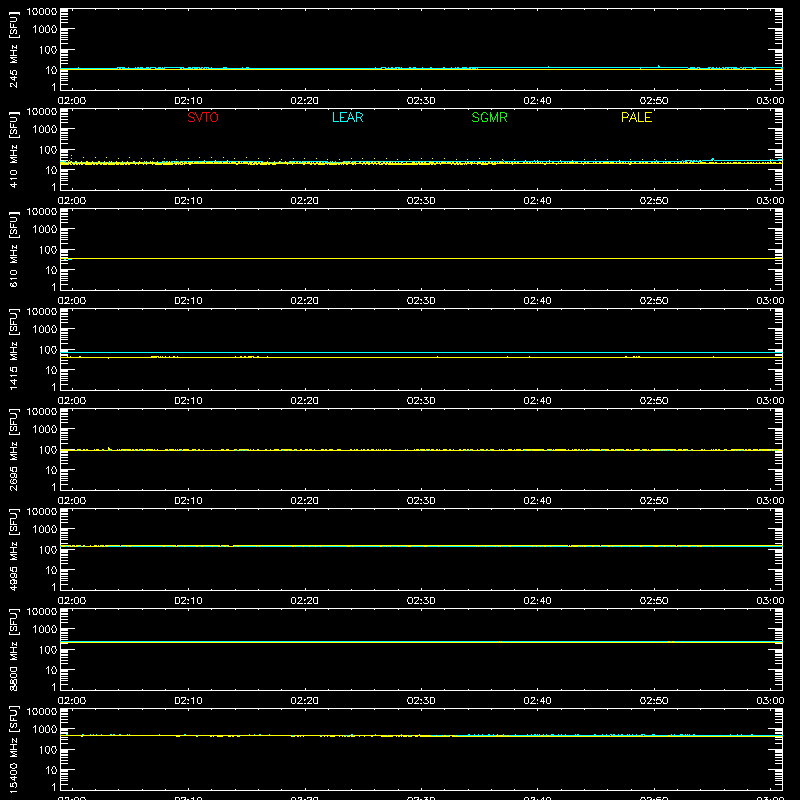
Task: Click 02:00 time label under 1415 MHz plot
Action: coord(72,401)
